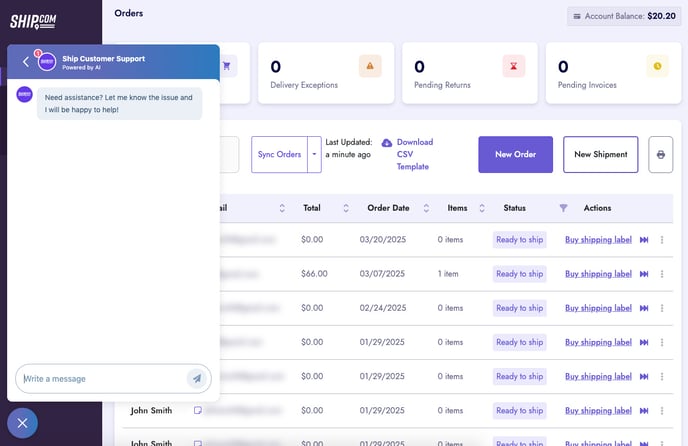Click the Ship.com logo

tap(33, 21)
